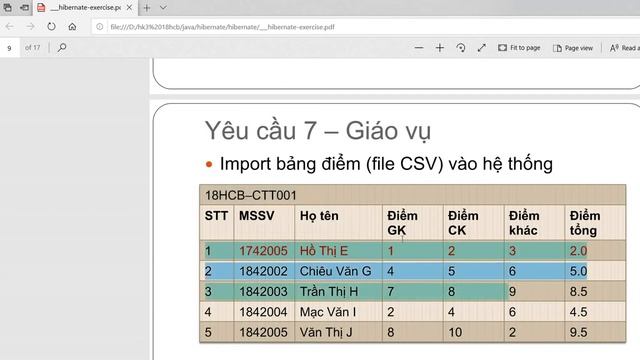This screenshot has width=640, height=360.
Task: Click total score 2.0 for Hồ Thị E
Action: [578, 251]
